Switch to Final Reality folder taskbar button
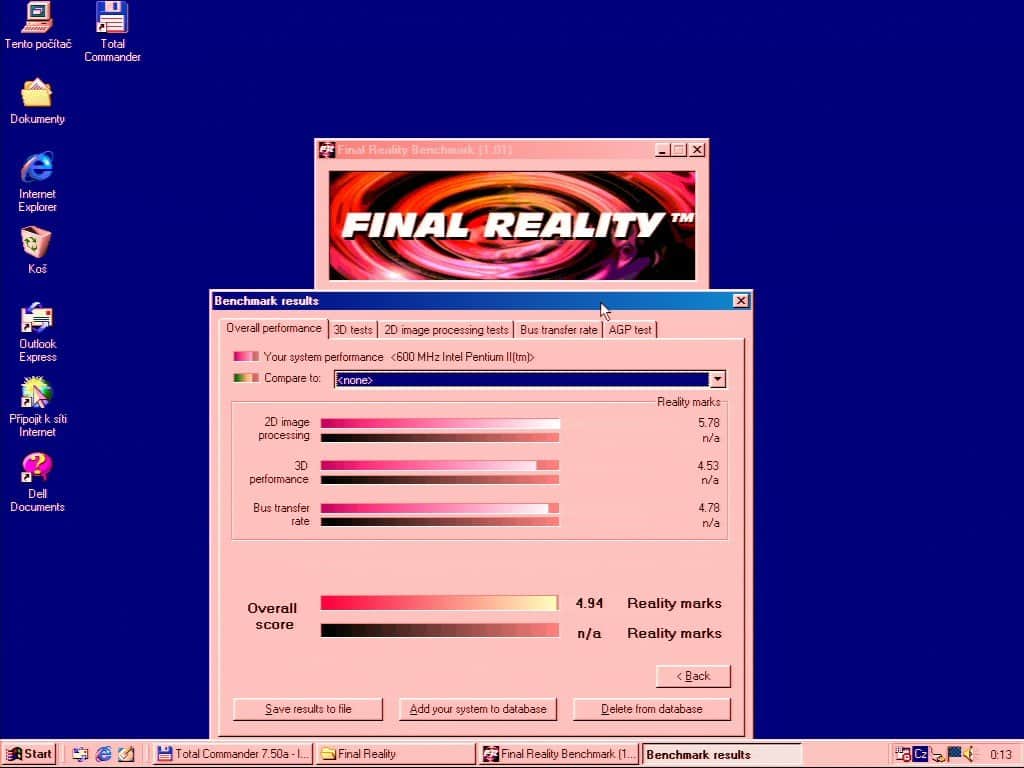This screenshot has width=1024, height=768. [x=396, y=754]
